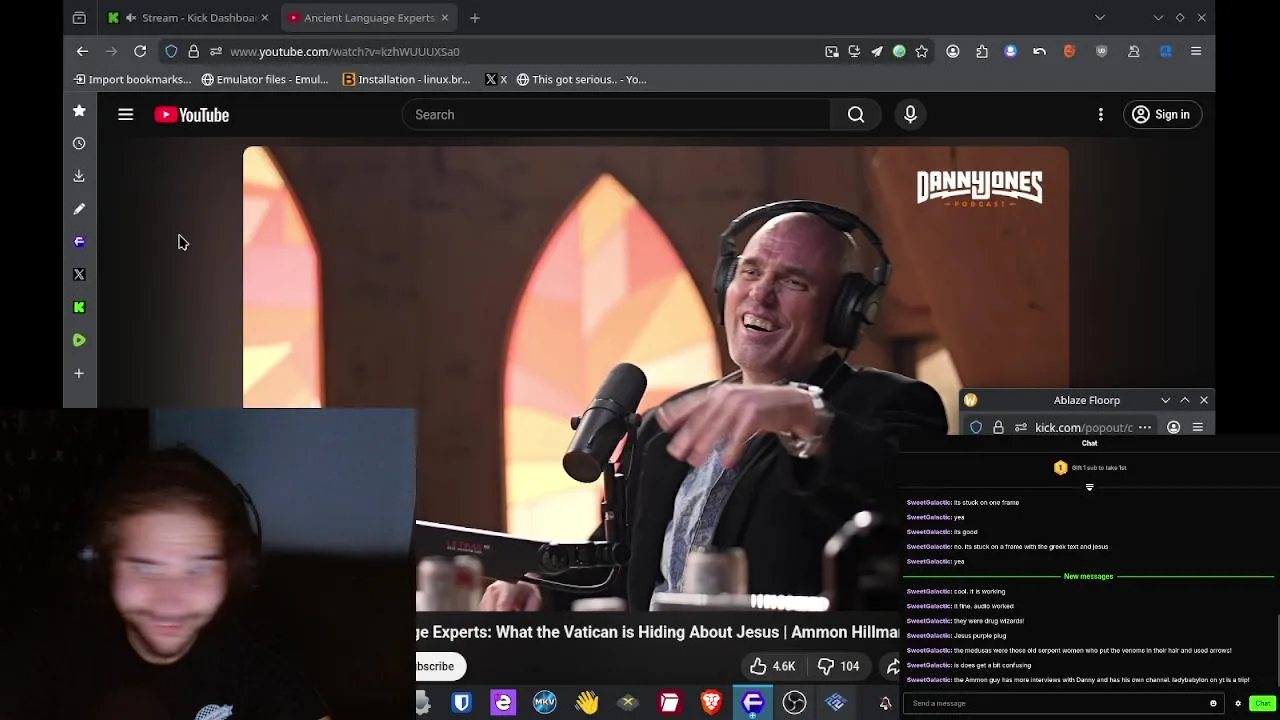Type area: click Send a message field
This screenshot has height=720, width=1280.
pos(1055,703)
